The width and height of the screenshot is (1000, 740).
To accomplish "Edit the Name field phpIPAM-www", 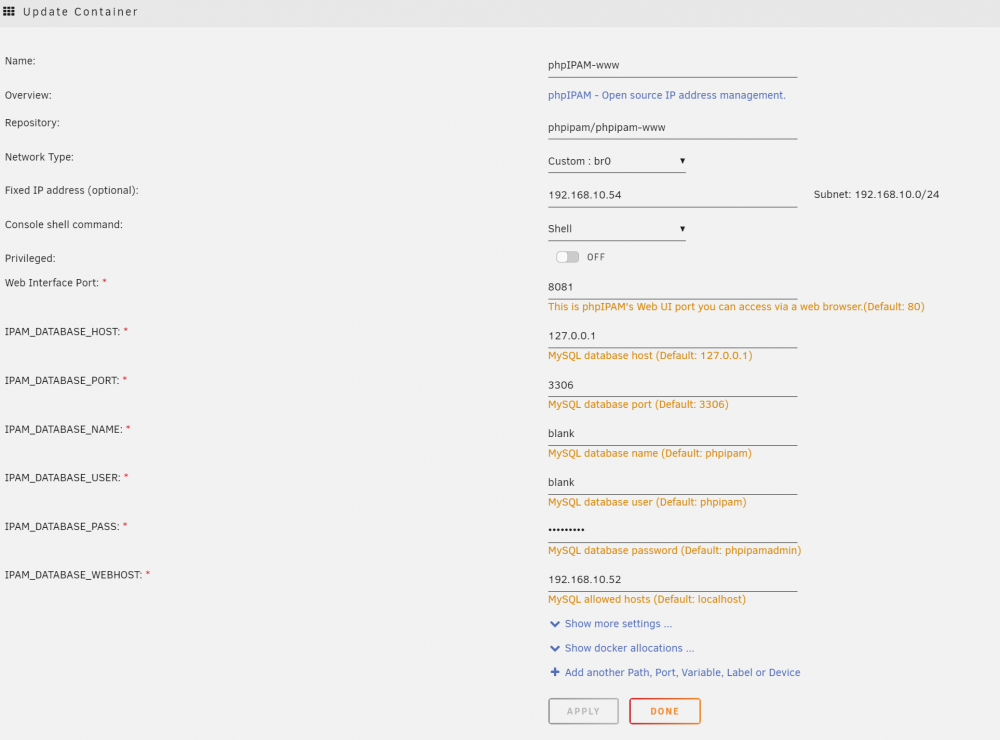I will [x=672, y=66].
